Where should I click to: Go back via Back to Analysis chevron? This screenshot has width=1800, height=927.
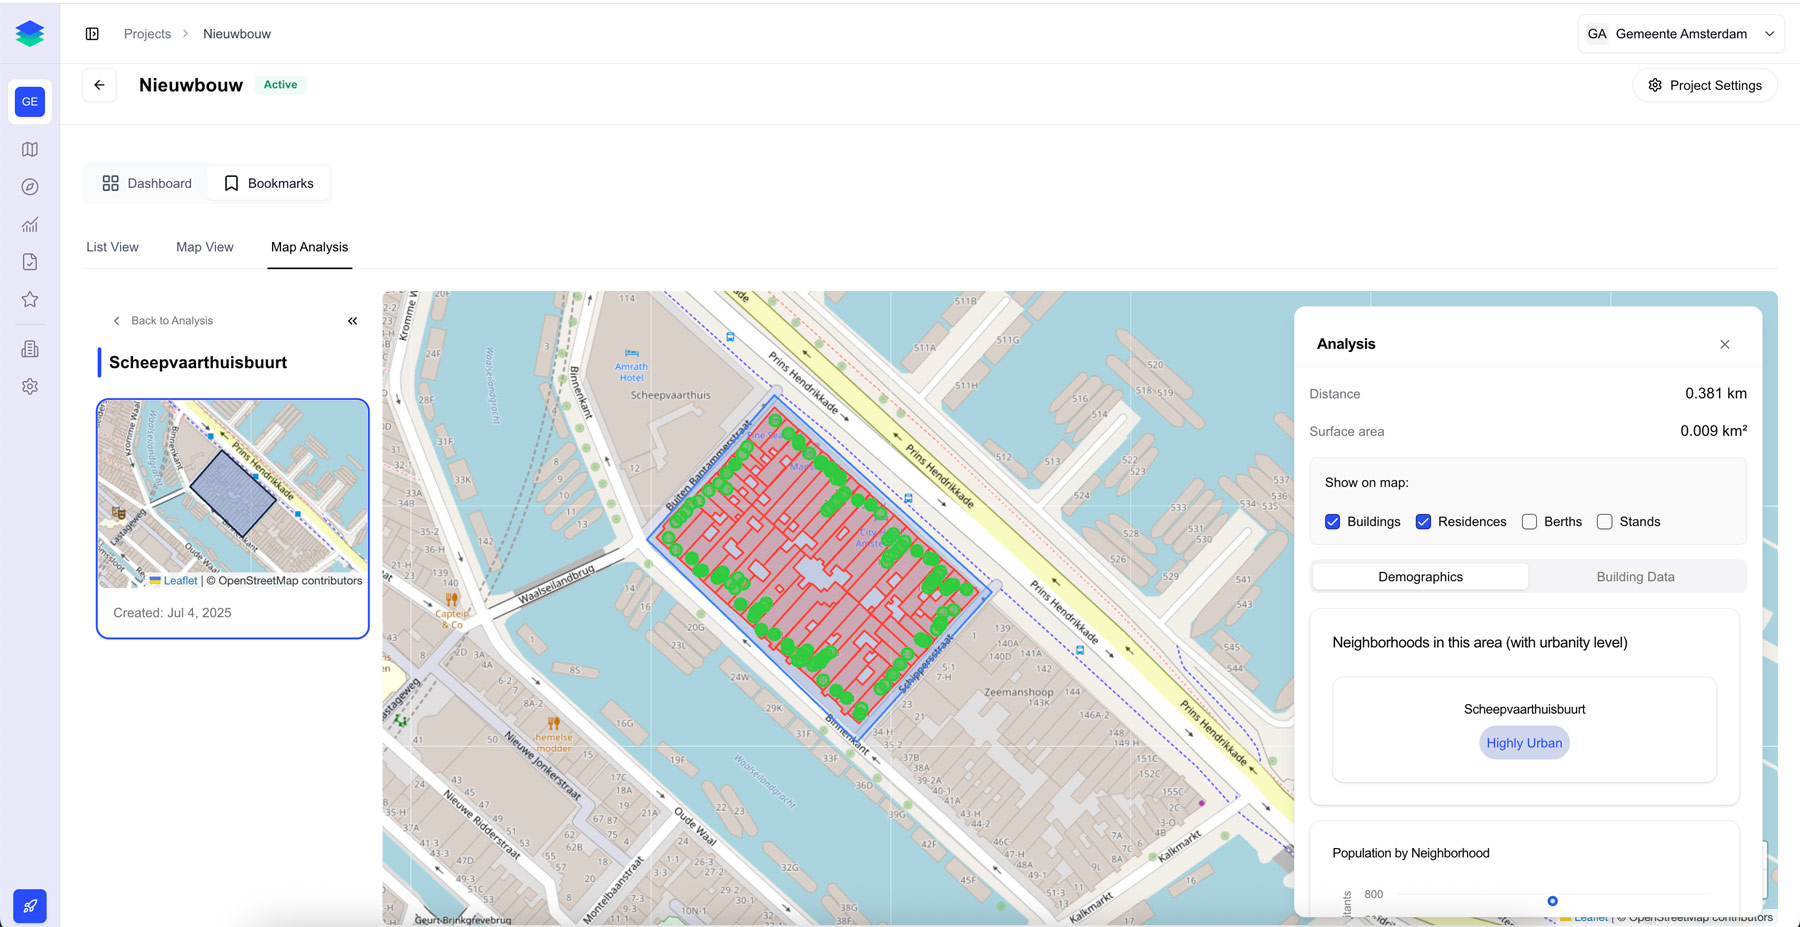117,321
